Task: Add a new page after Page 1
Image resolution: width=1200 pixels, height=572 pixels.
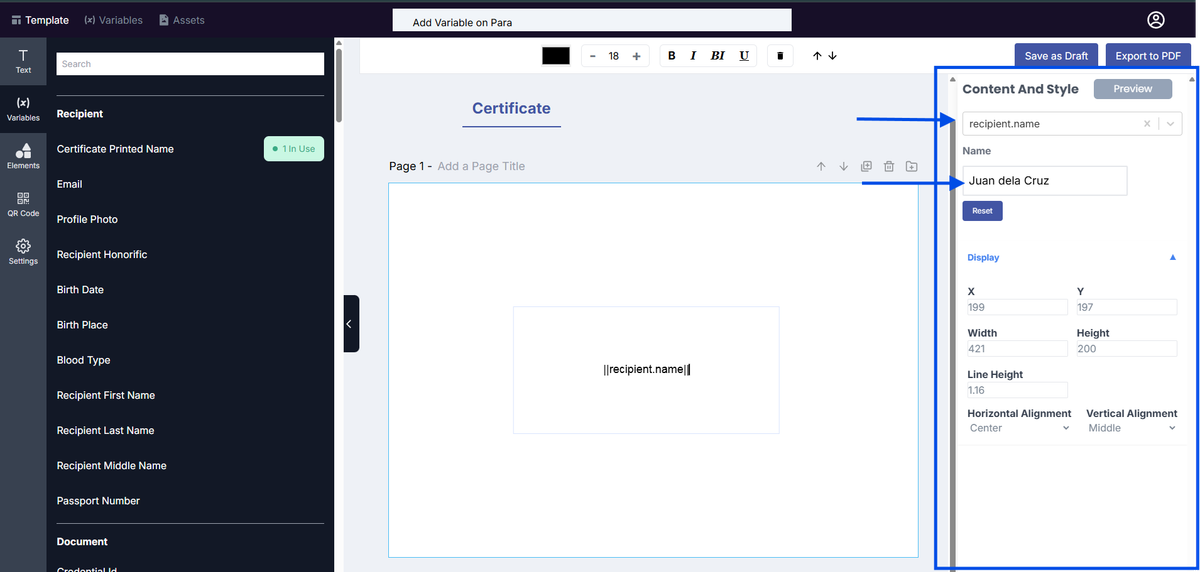Action: (911, 166)
